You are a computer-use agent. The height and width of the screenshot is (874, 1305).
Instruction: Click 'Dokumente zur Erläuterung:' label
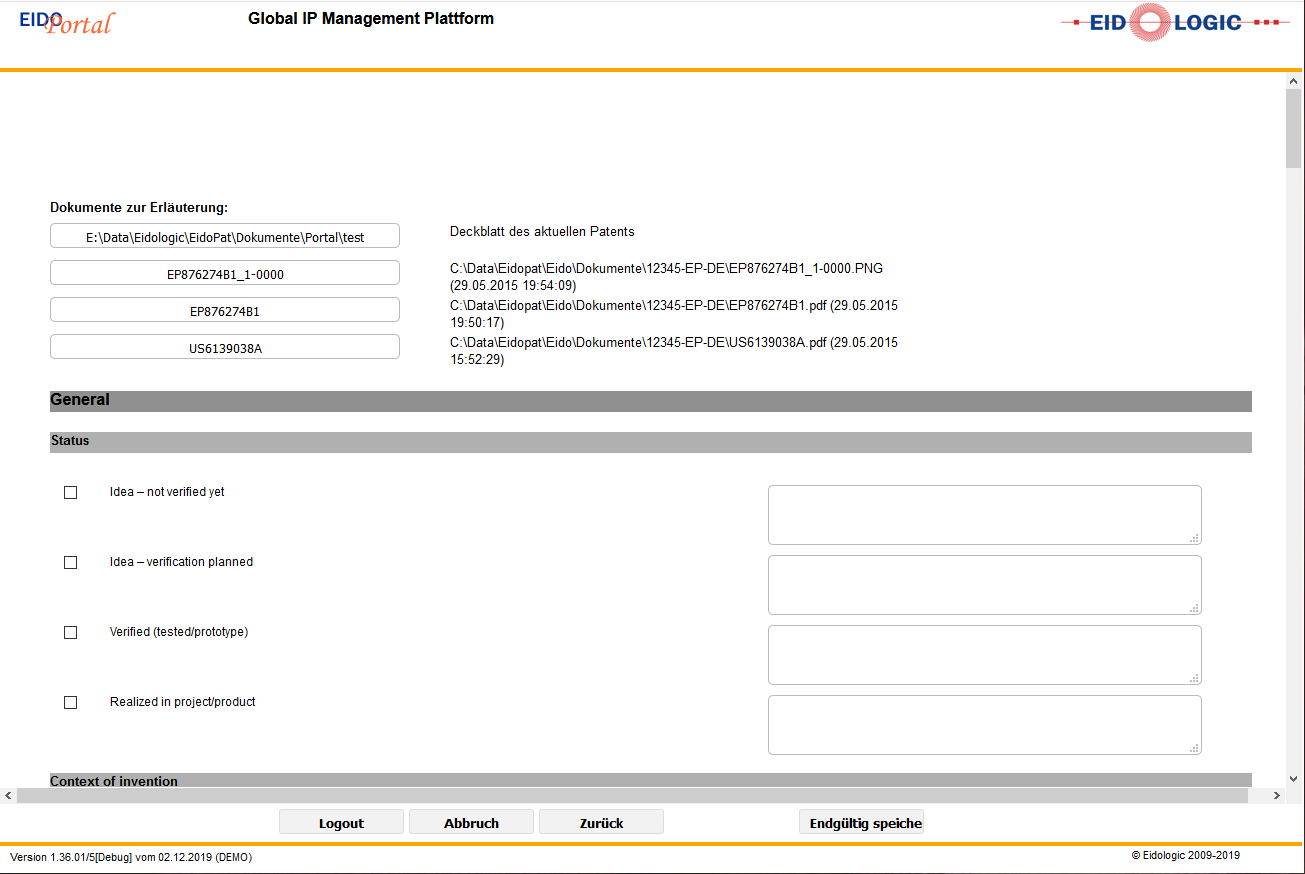pyautogui.click(x=139, y=208)
